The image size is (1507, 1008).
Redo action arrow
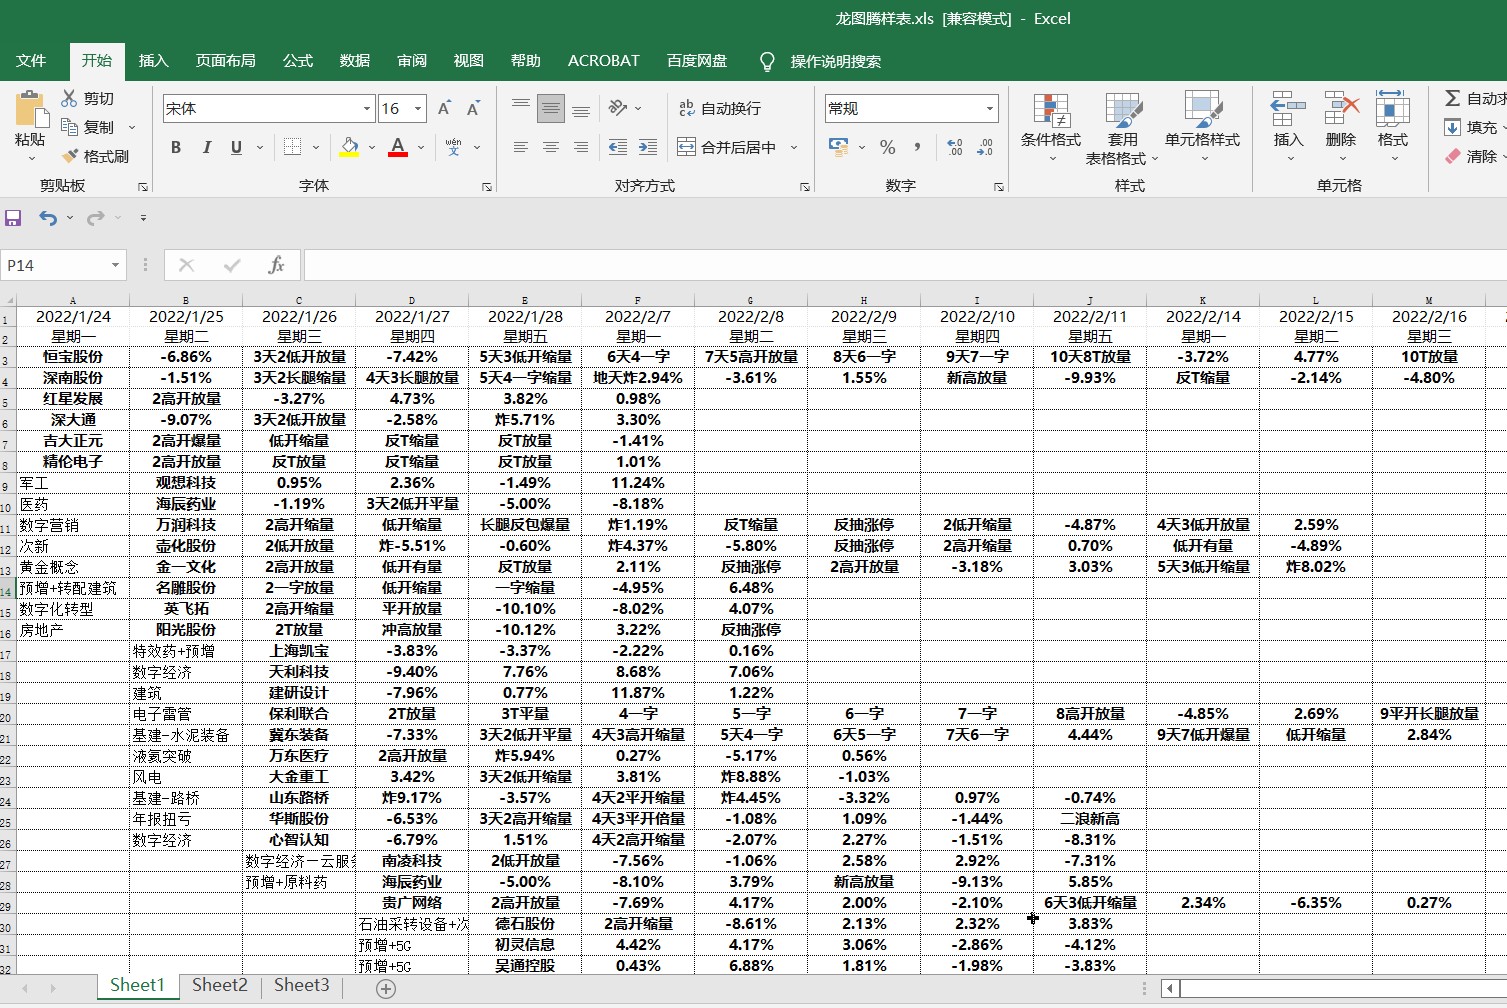95,217
